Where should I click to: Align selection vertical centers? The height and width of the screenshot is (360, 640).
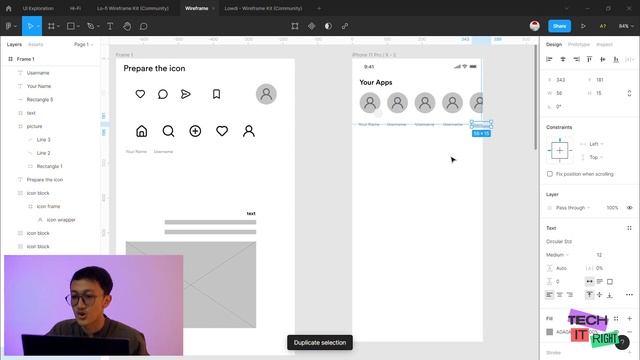click(602, 59)
